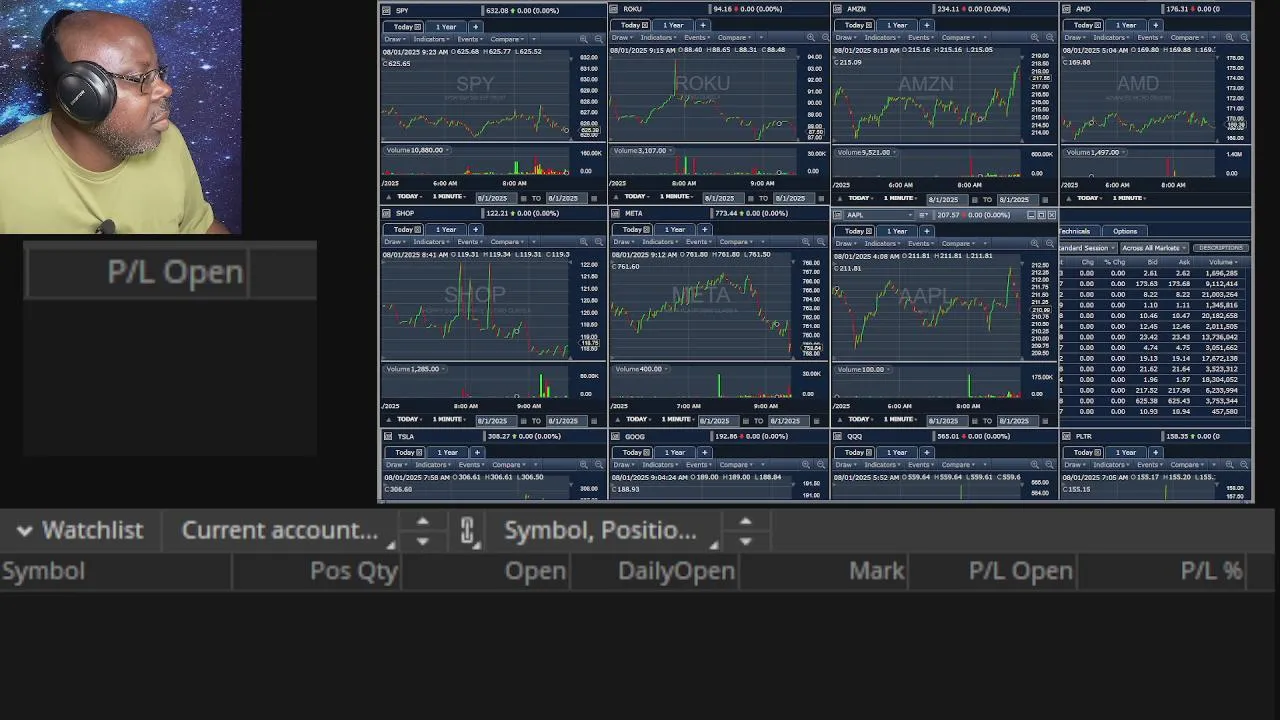The height and width of the screenshot is (720, 1280).
Task: Click the SPY chart start date field
Action: 497,198
